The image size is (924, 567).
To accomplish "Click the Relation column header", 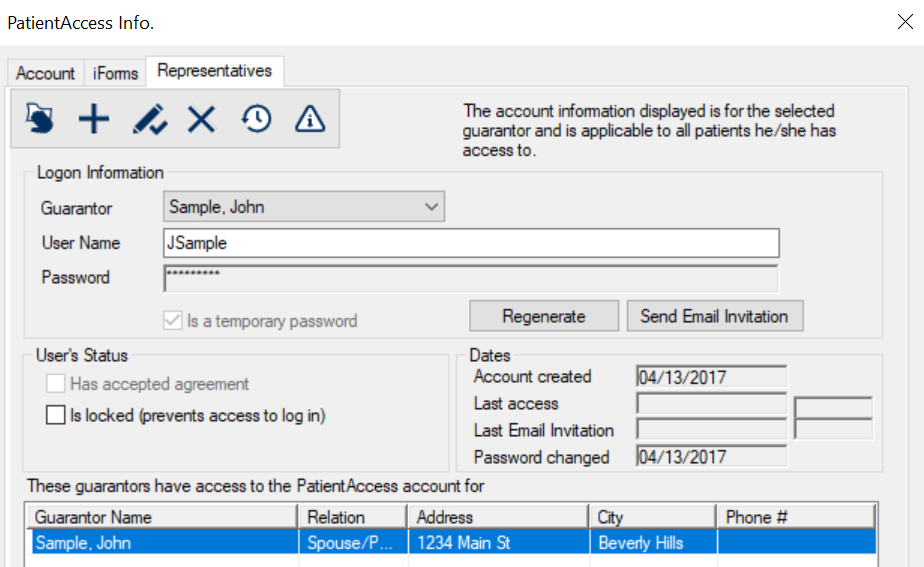I will coord(352,517).
